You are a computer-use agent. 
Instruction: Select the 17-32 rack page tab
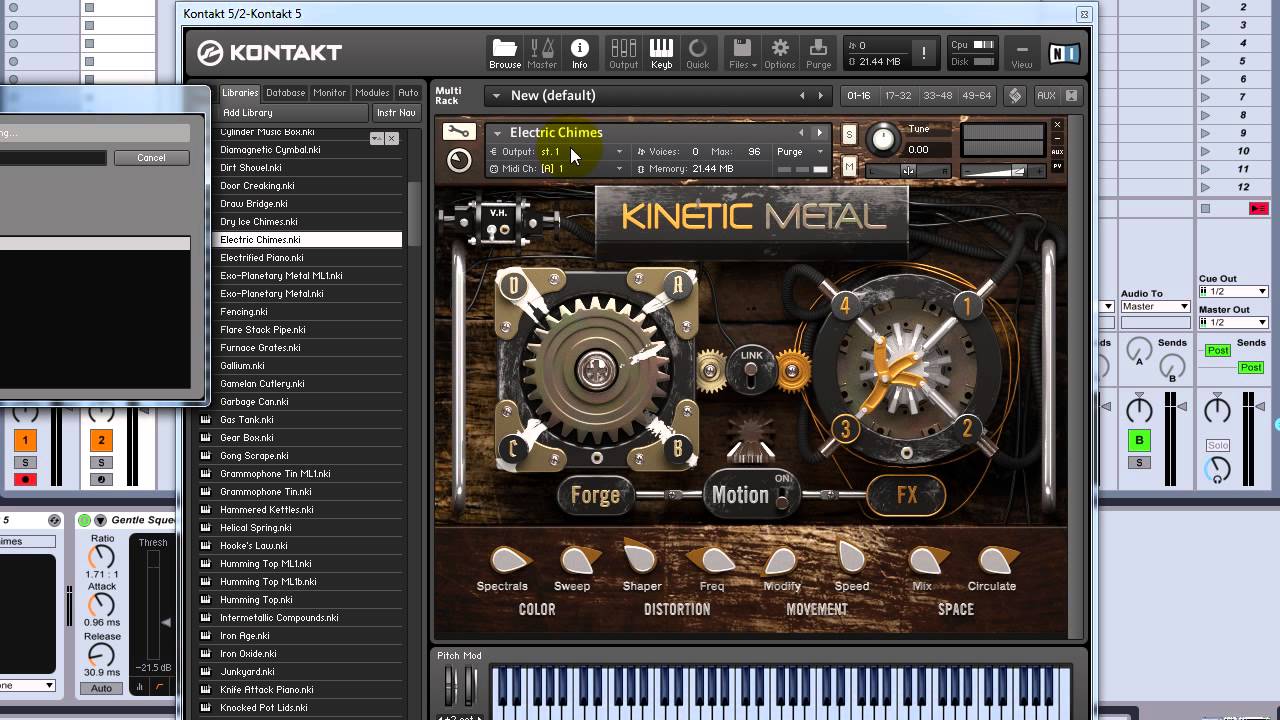[x=899, y=96]
